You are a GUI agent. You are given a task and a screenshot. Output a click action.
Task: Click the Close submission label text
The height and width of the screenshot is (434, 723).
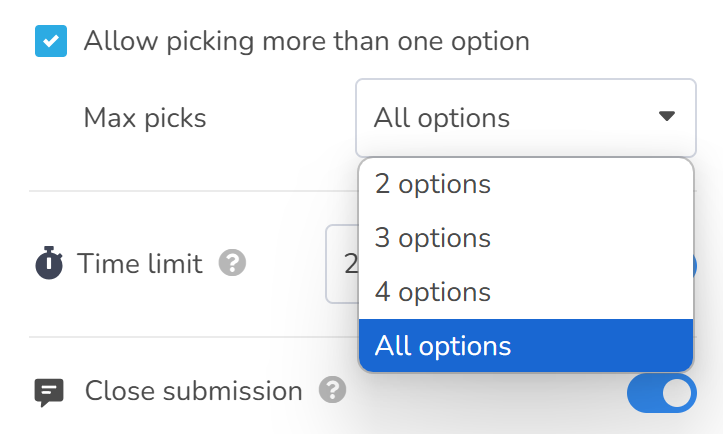coord(194,391)
